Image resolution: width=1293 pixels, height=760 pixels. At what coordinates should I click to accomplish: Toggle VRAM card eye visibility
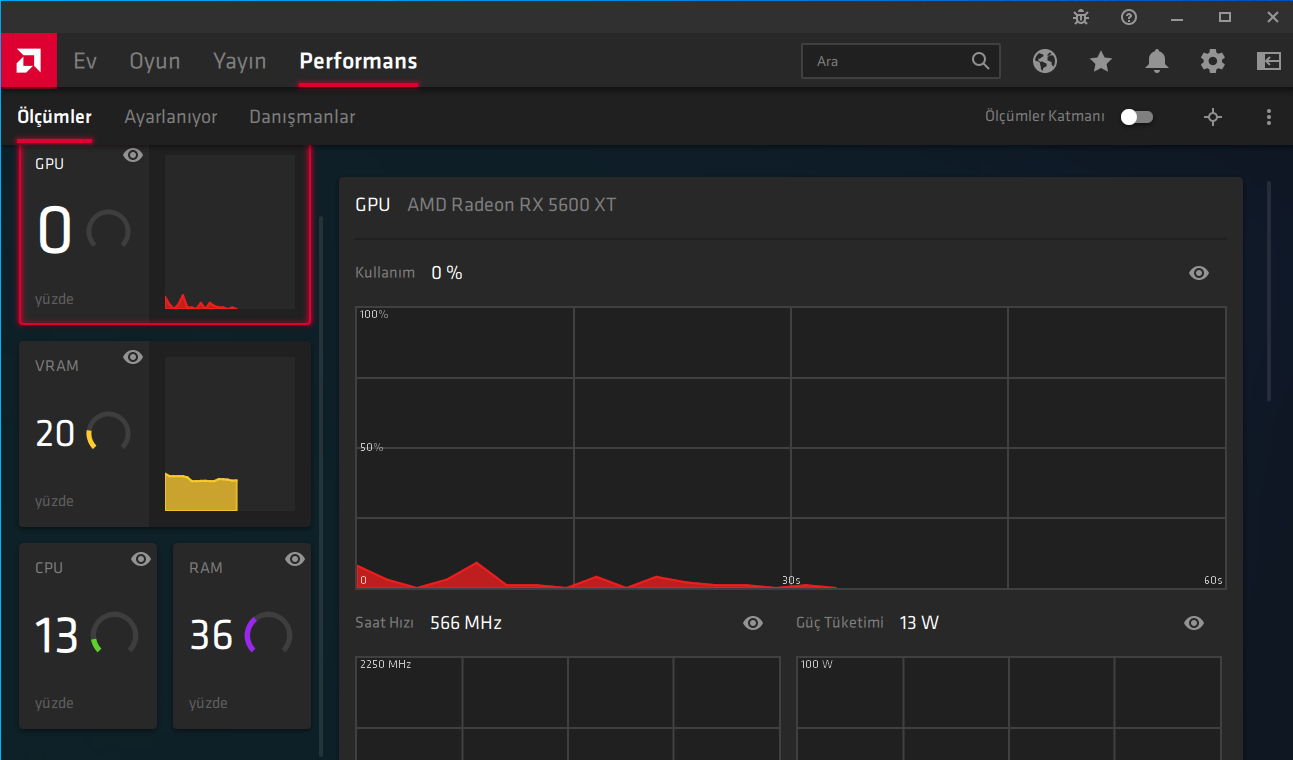point(133,357)
